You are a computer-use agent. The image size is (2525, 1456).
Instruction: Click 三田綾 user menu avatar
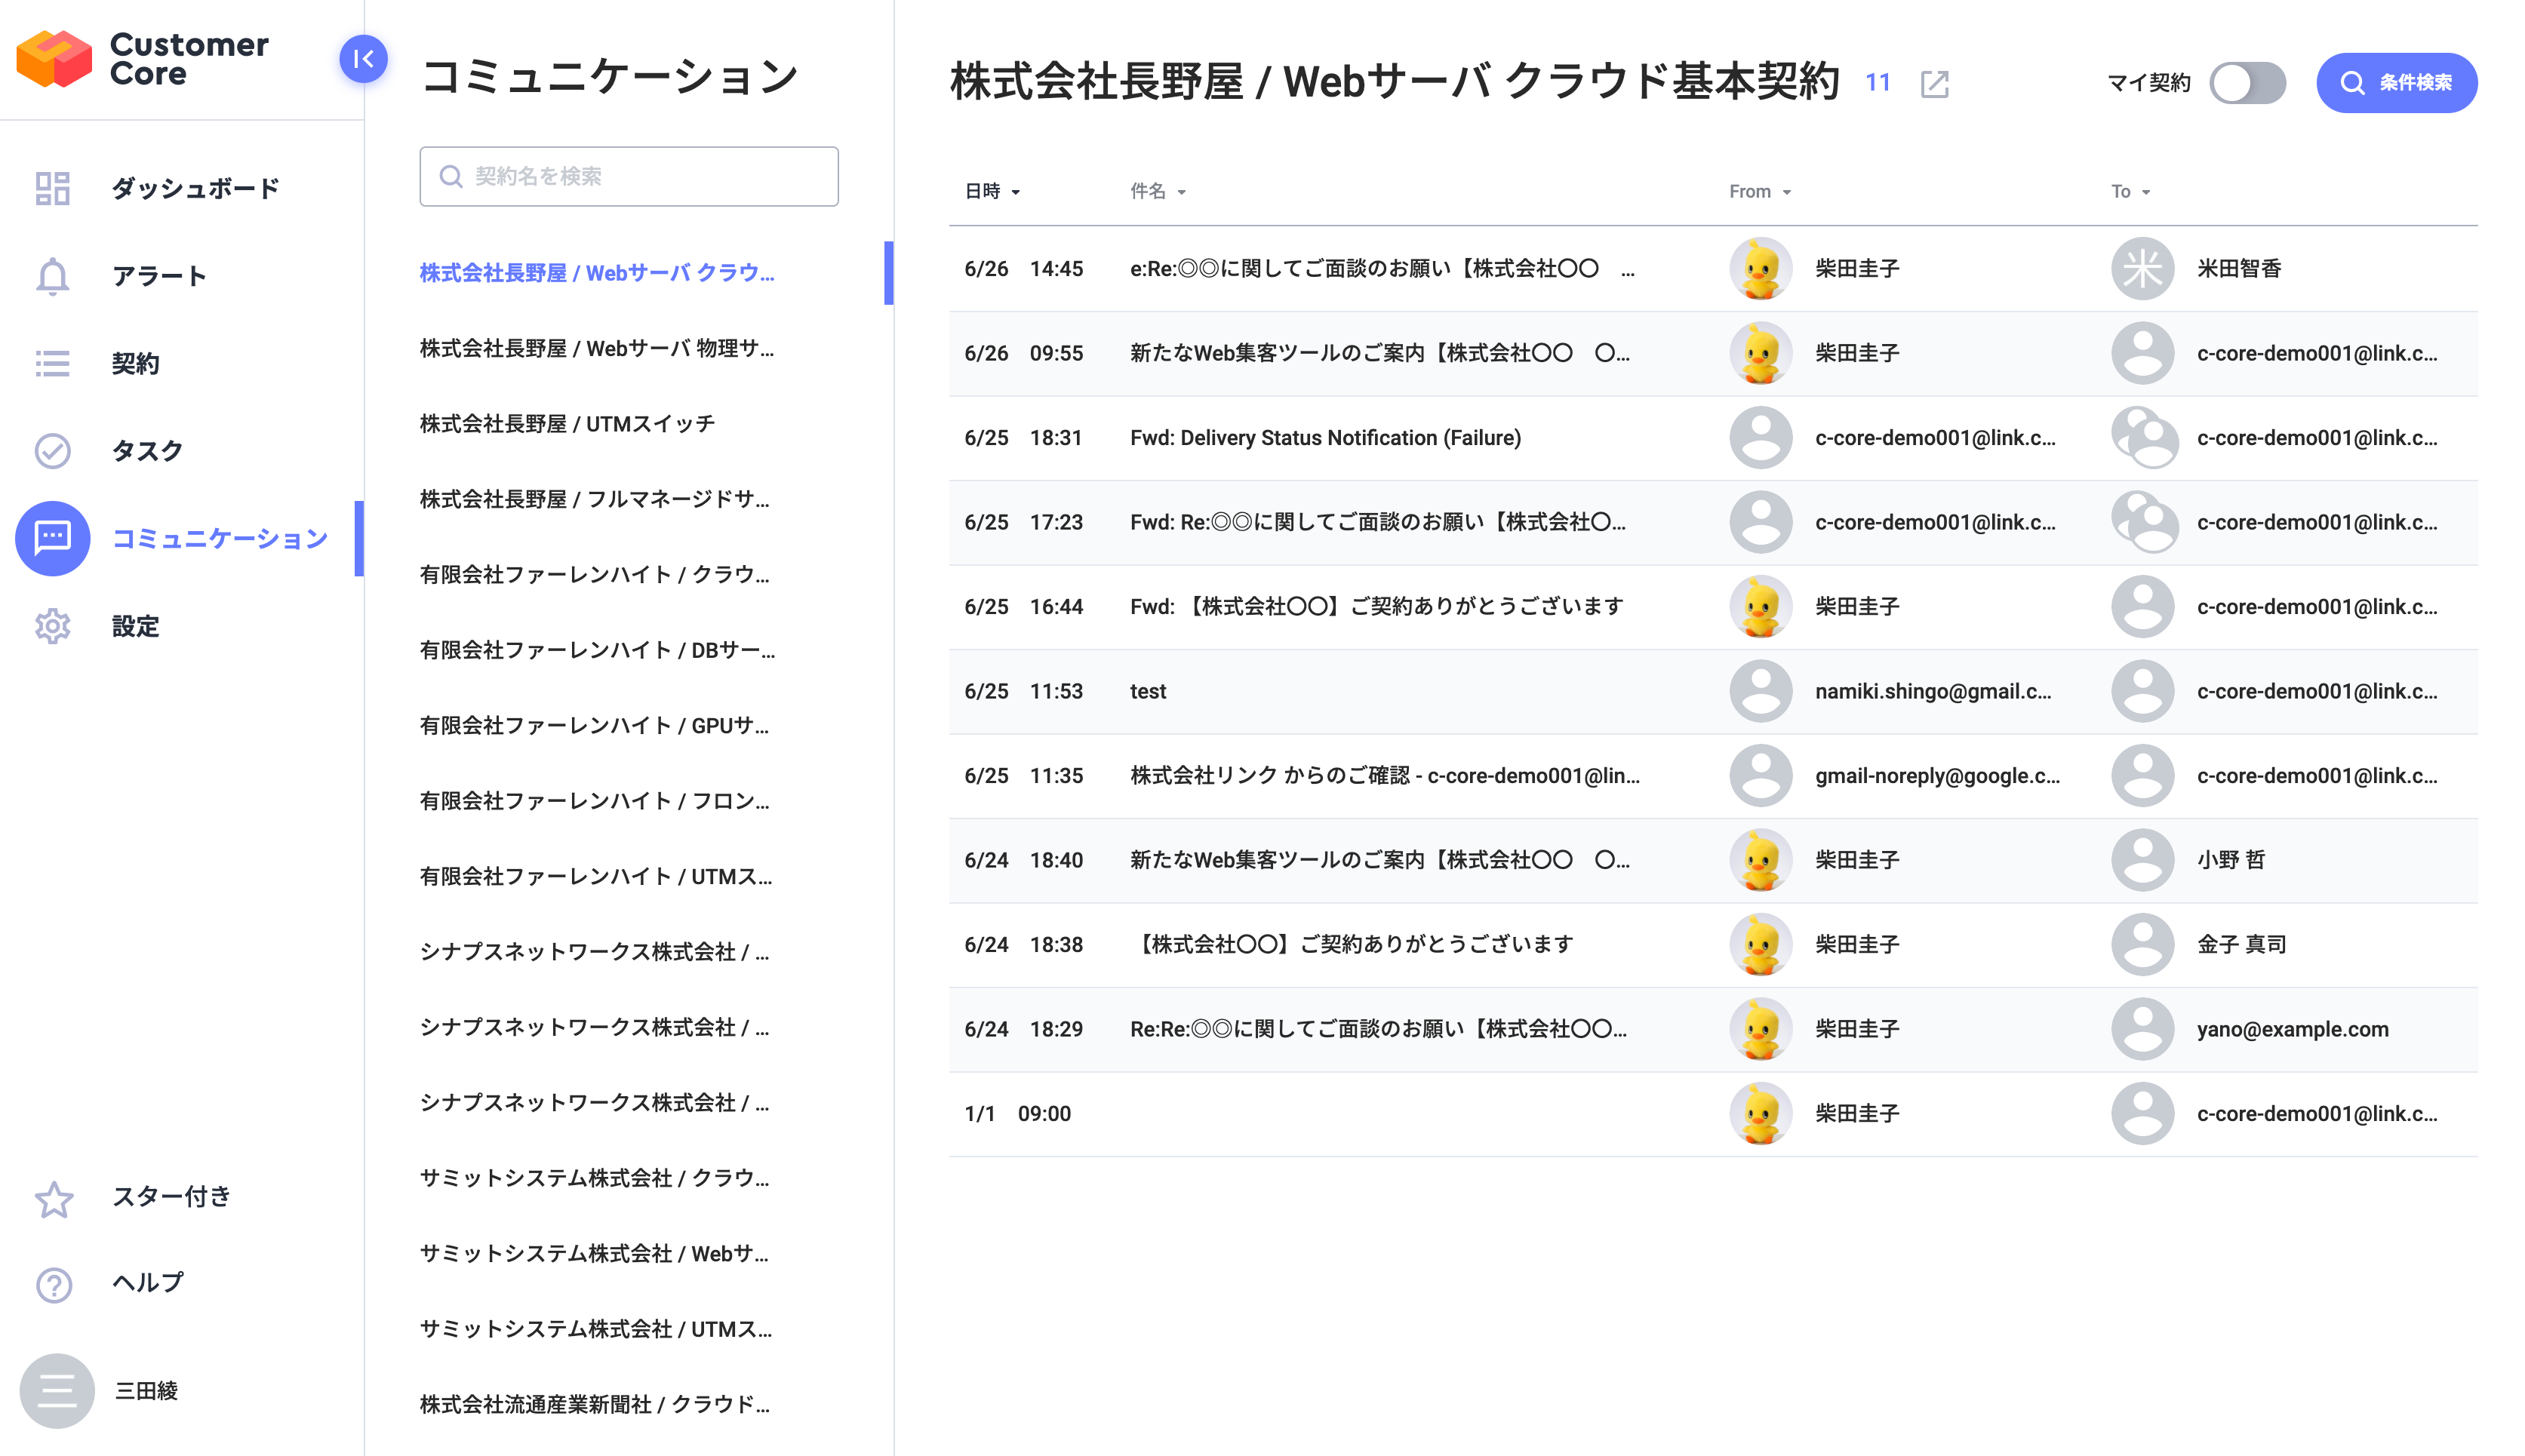click(x=57, y=1390)
